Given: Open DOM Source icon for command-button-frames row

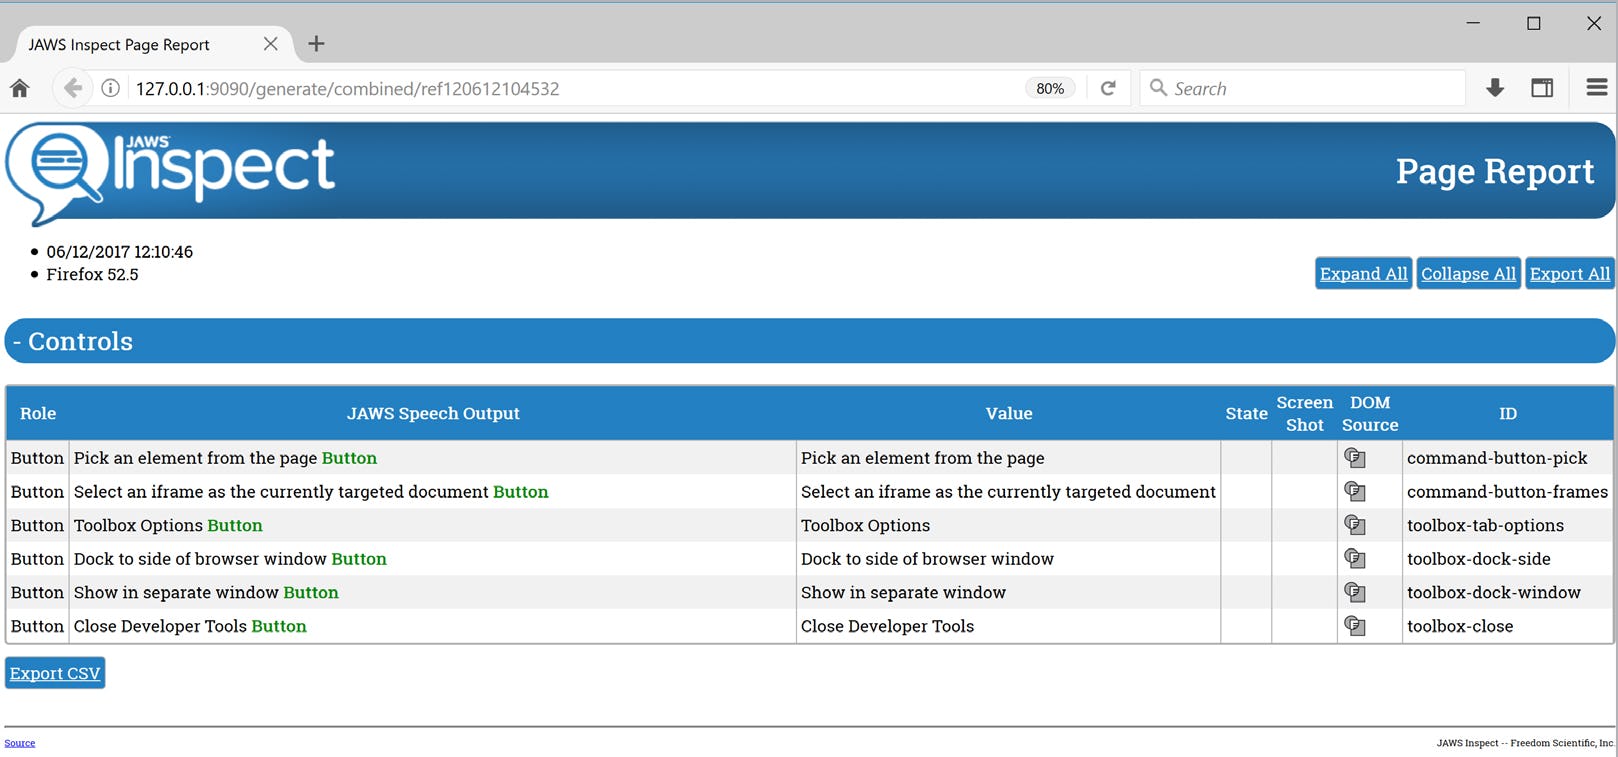Looking at the screenshot, I should (x=1355, y=491).
